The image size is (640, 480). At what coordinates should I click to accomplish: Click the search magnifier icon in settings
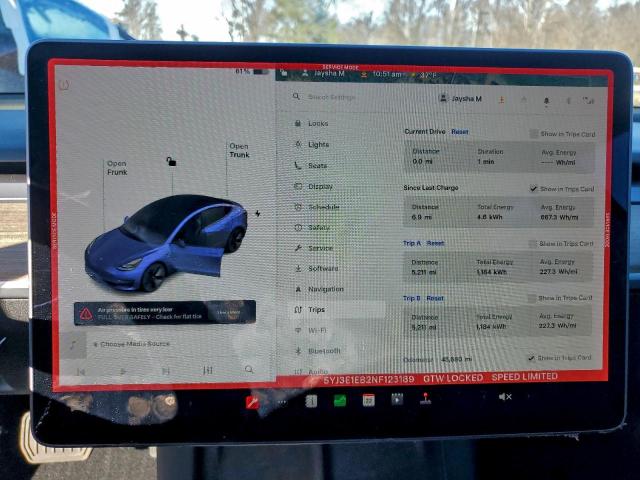296,96
